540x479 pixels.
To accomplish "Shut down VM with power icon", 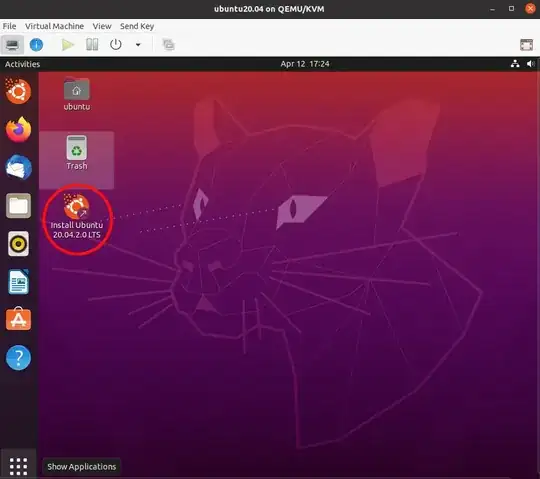I will pos(116,44).
